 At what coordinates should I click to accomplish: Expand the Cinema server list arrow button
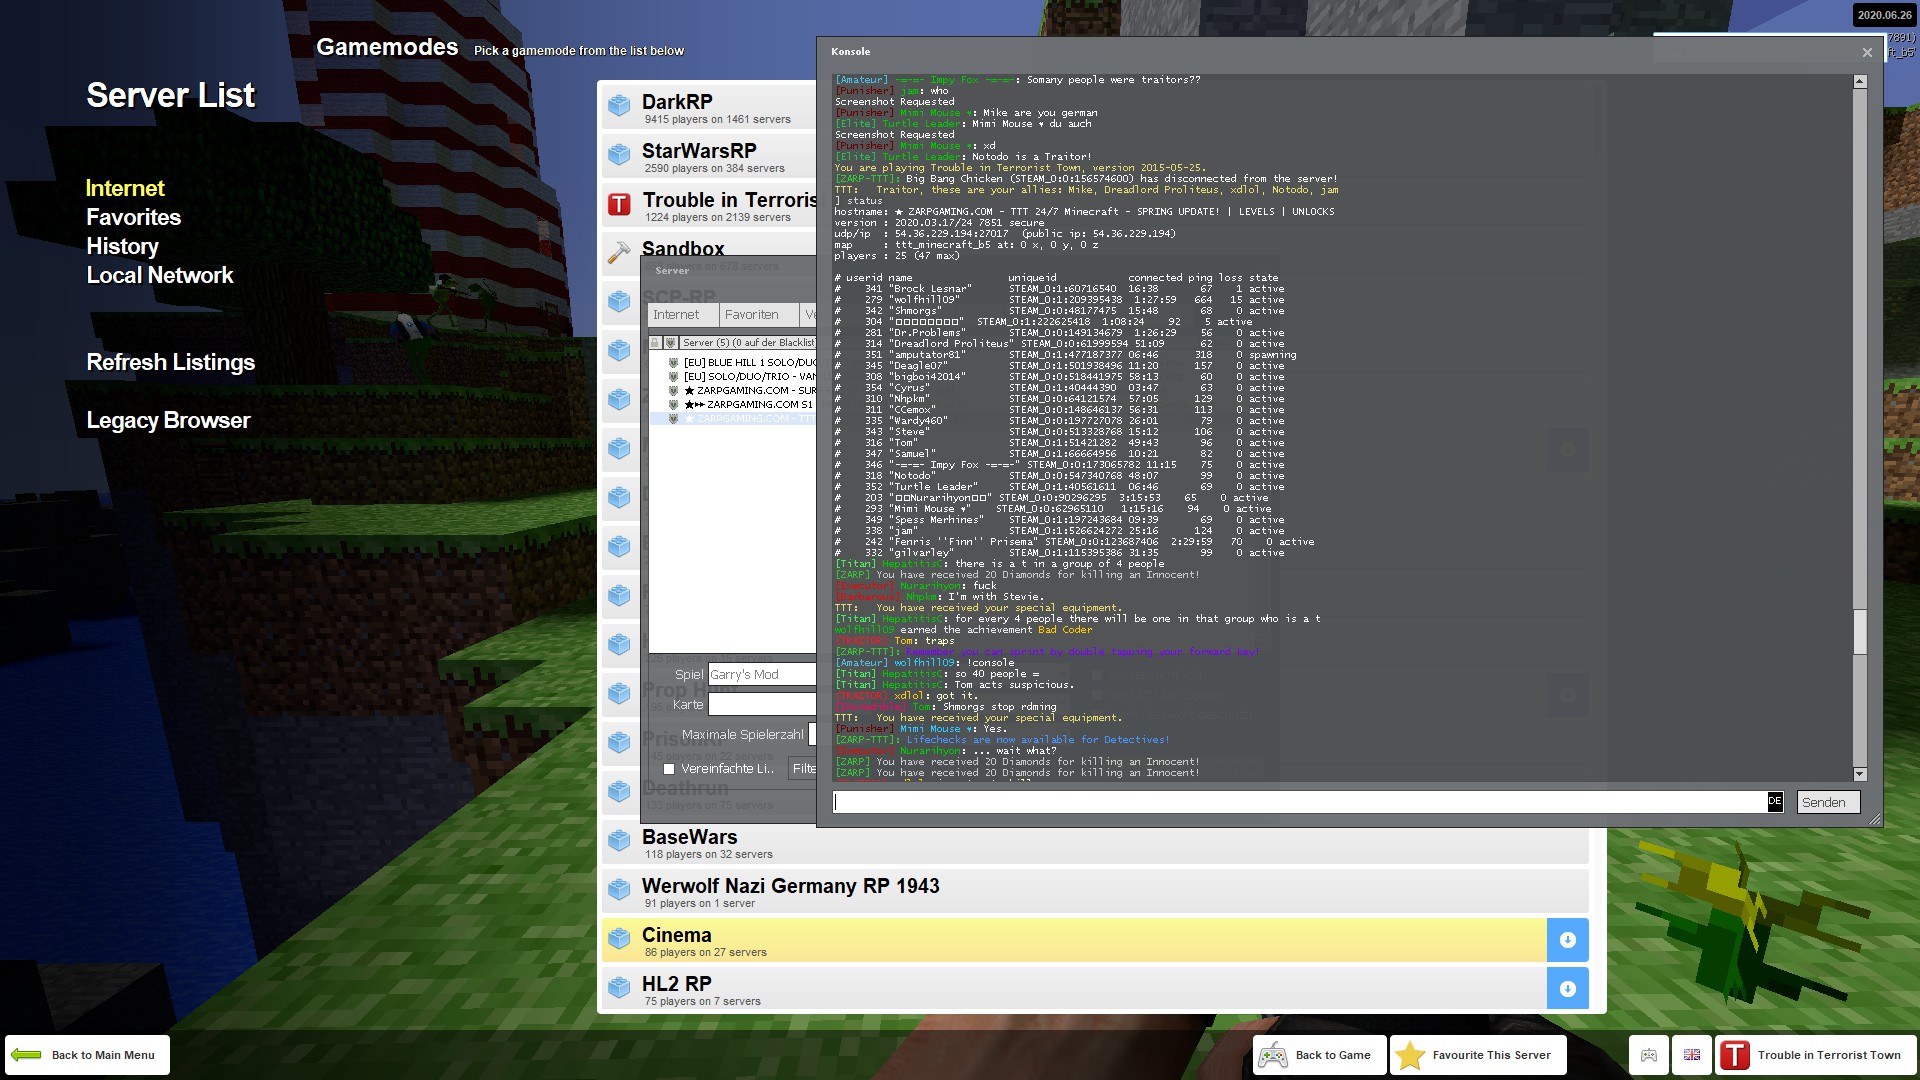(x=1567, y=940)
